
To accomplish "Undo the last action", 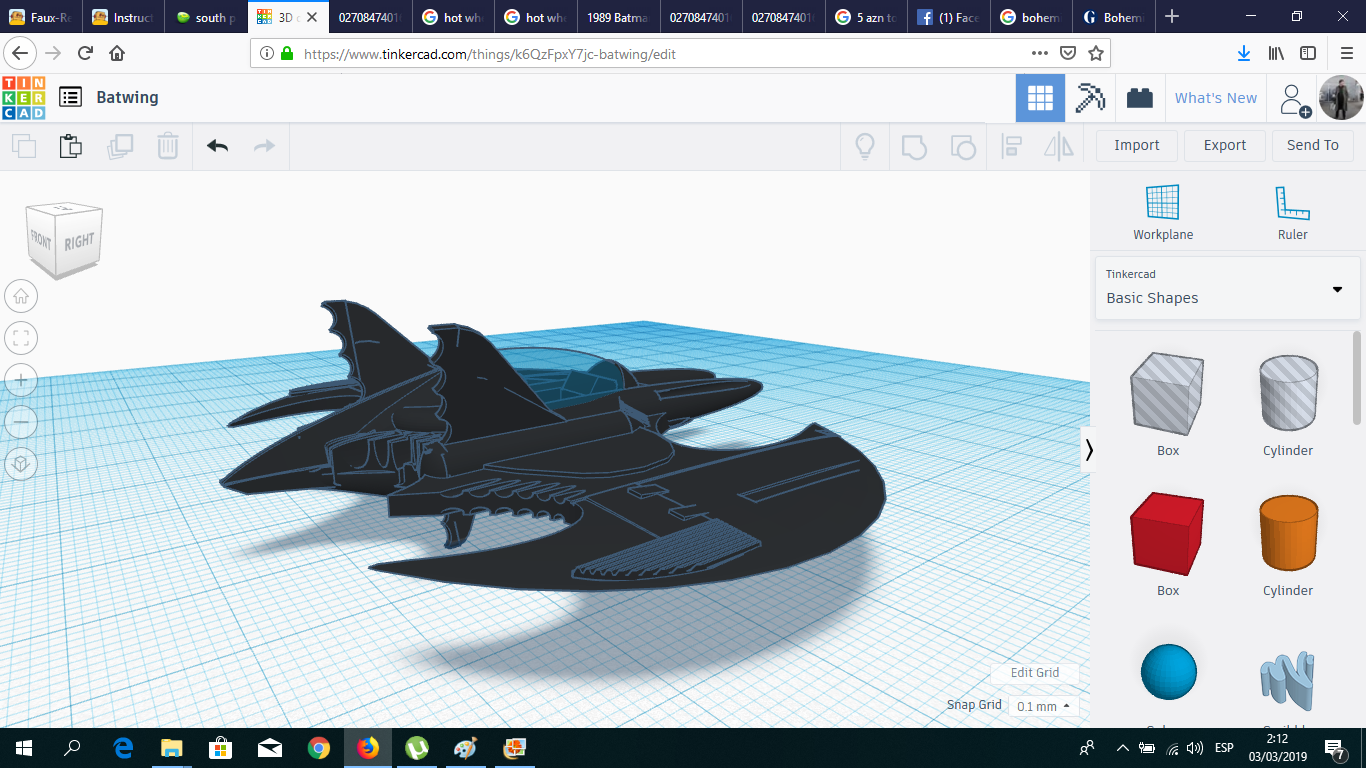I will coord(217,146).
